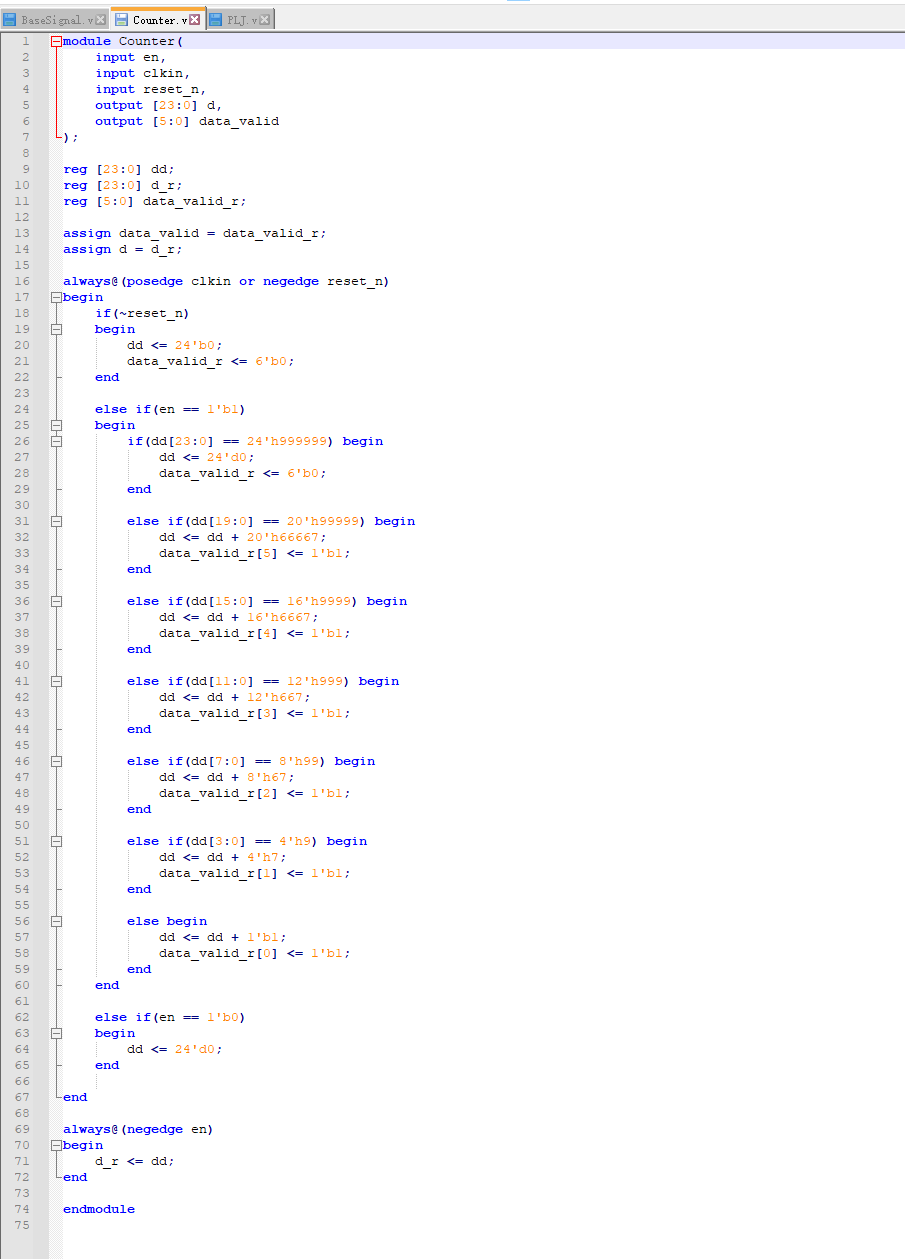Screen dimensions: 905x1259
Task: Fold the 8'h99 else-if block
Action: (56, 761)
